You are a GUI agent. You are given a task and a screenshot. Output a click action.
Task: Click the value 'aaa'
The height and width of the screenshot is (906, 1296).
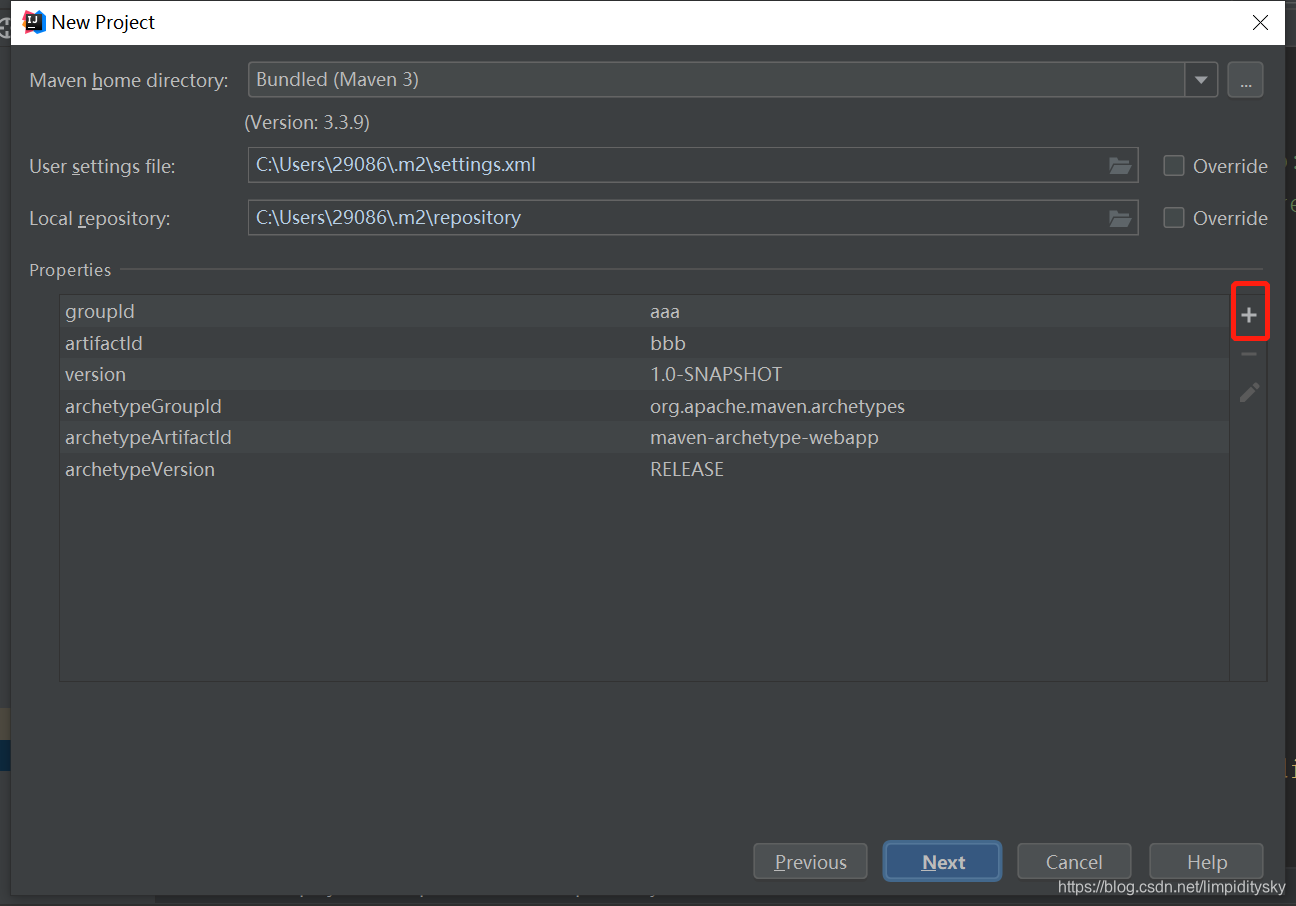point(665,312)
